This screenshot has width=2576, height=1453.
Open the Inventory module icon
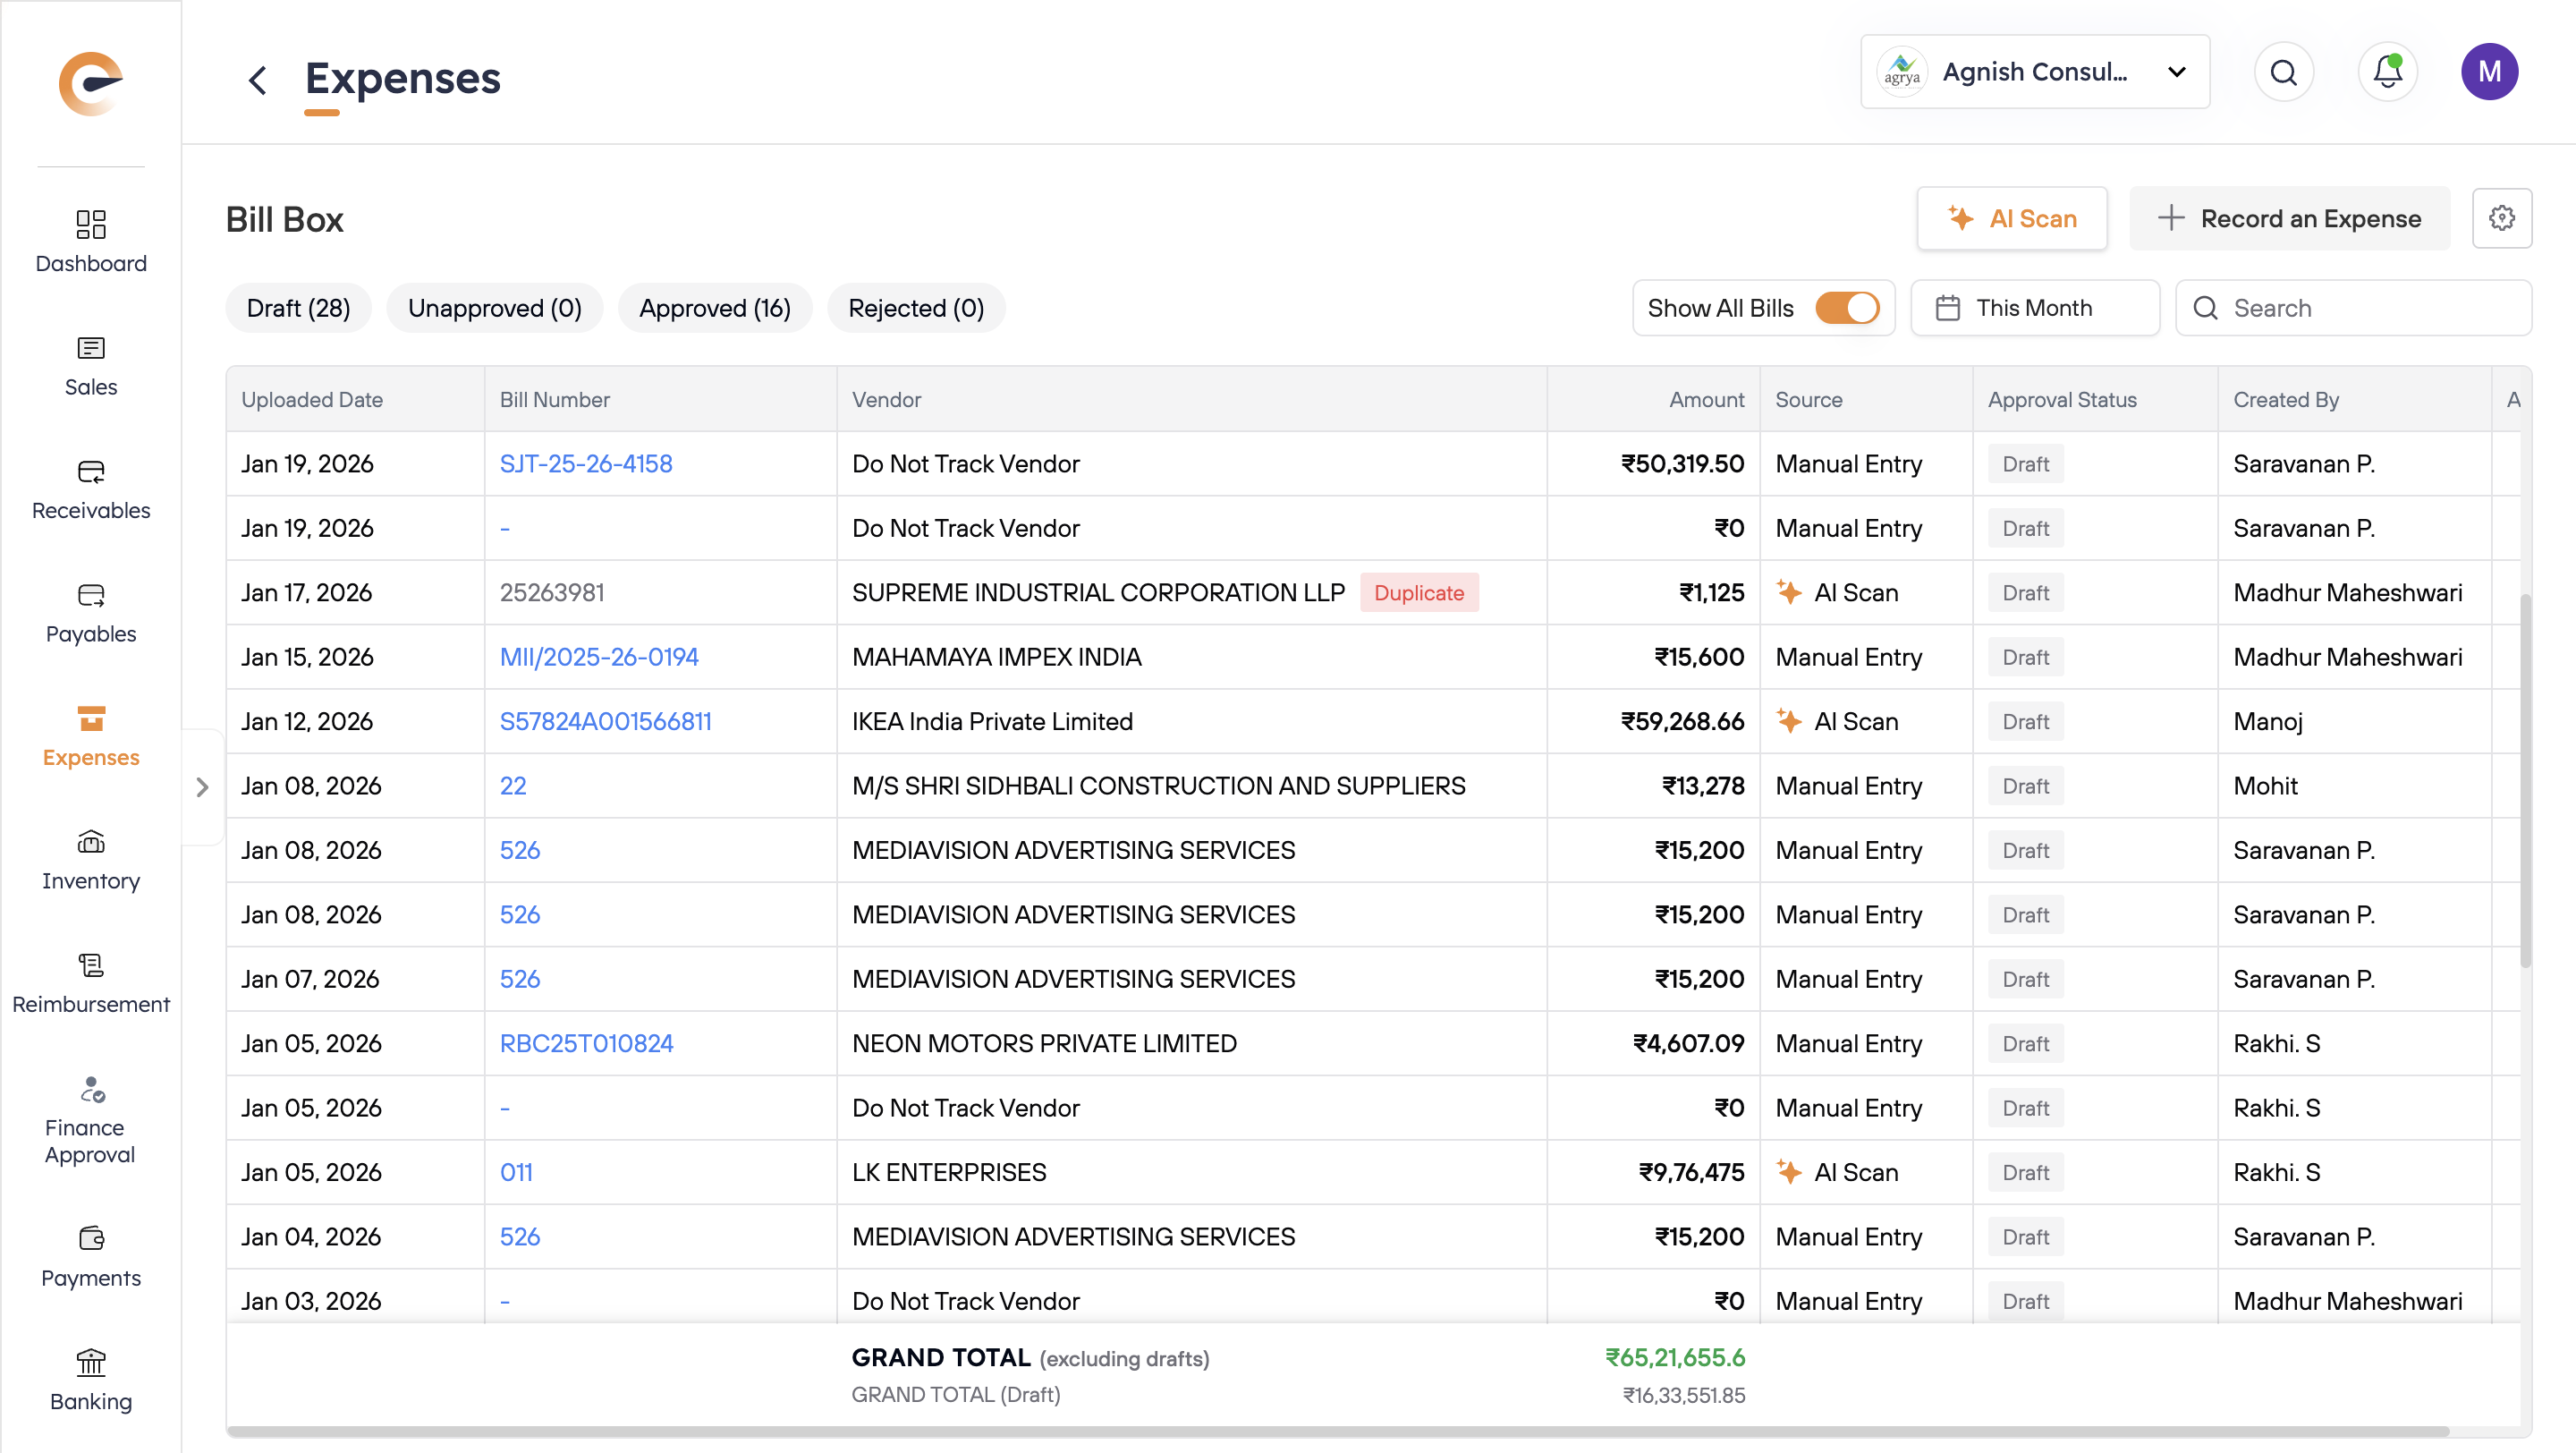click(90, 842)
